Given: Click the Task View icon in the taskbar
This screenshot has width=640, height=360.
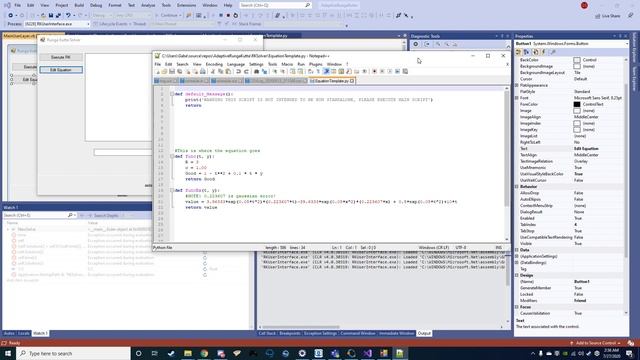Looking at the screenshot, I should click(155, 353).
